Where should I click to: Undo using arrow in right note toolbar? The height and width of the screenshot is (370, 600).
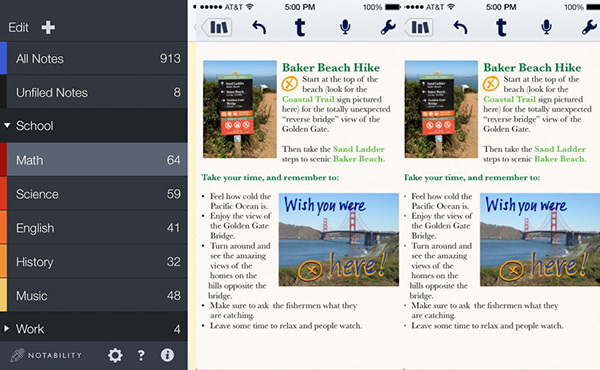(x=461, y=28)
